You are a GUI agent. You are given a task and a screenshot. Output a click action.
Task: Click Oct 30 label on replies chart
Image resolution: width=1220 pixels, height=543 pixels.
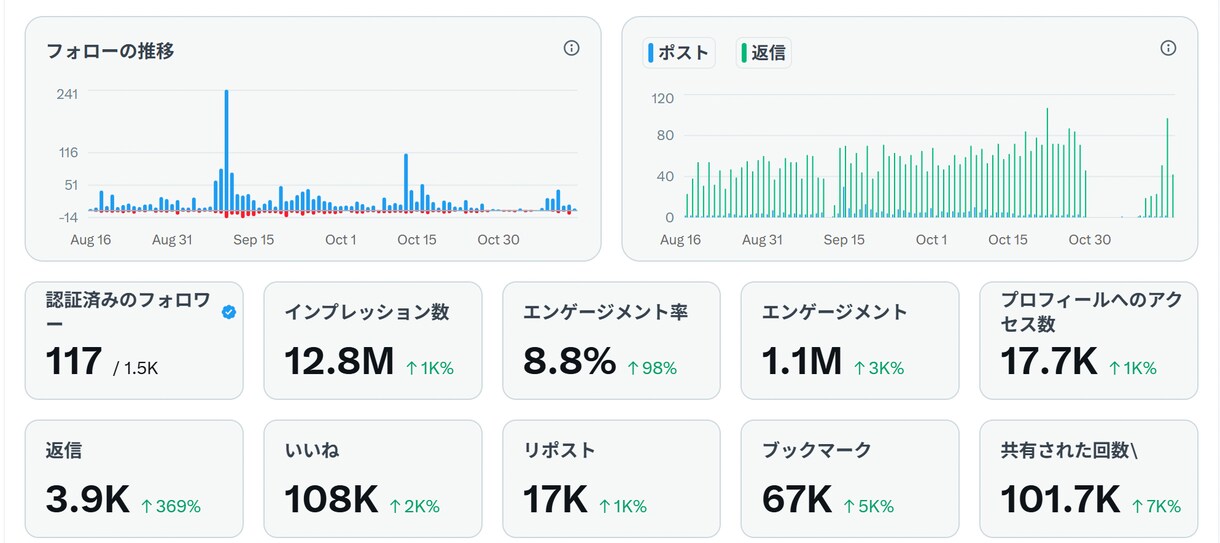coord(1090,240)
